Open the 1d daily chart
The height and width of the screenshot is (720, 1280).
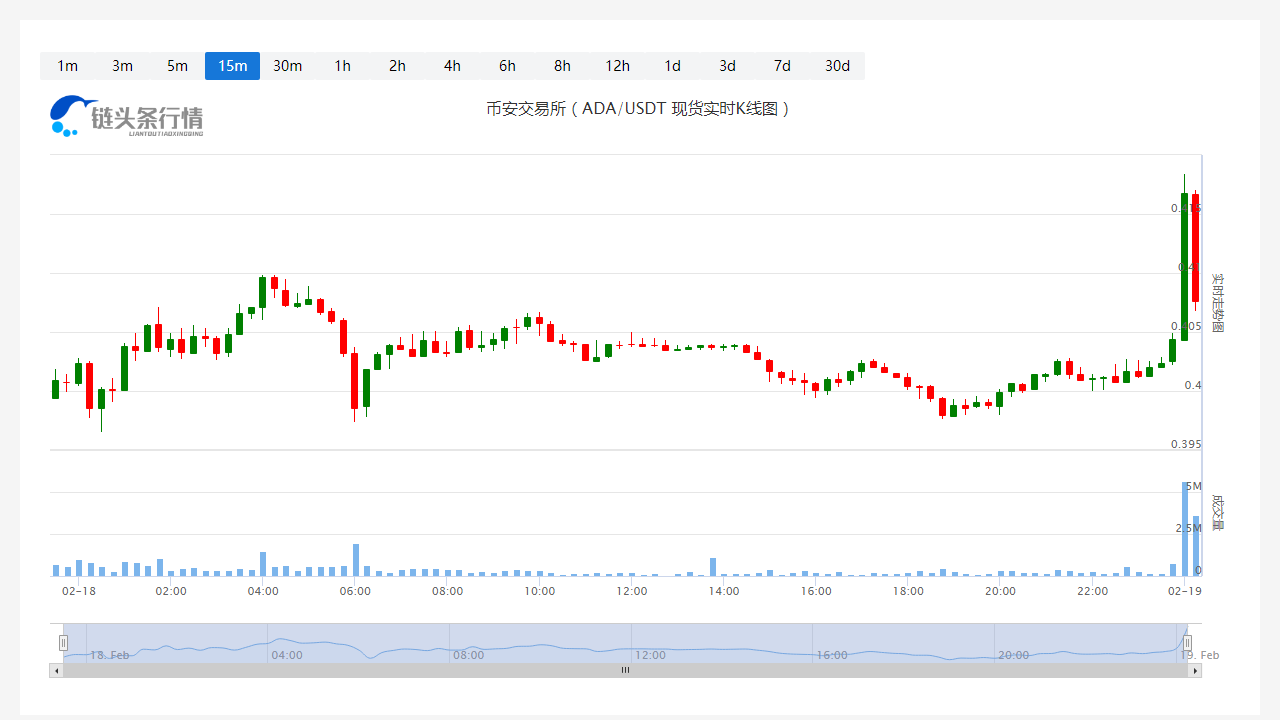tap(672, 66)
